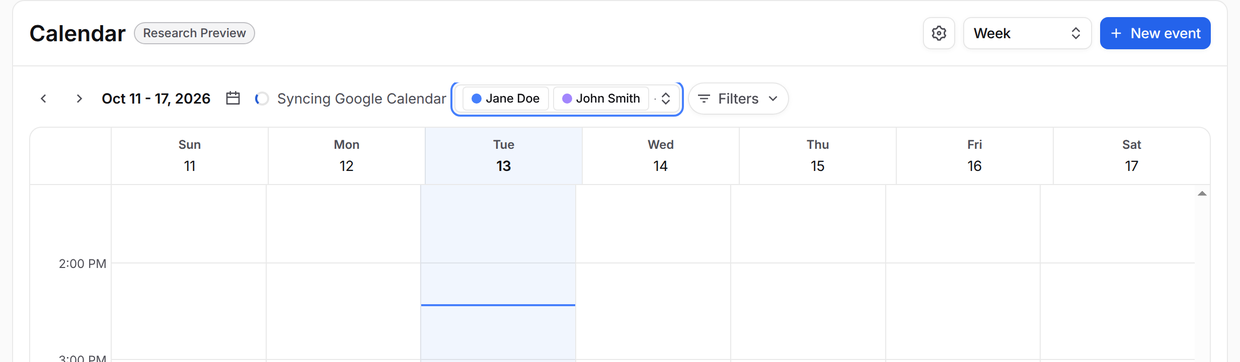The height and width of the screenshot is (362, 1240).
Task: Go to next week arrow
Action: pyautogui.click(x=79, y=98)
